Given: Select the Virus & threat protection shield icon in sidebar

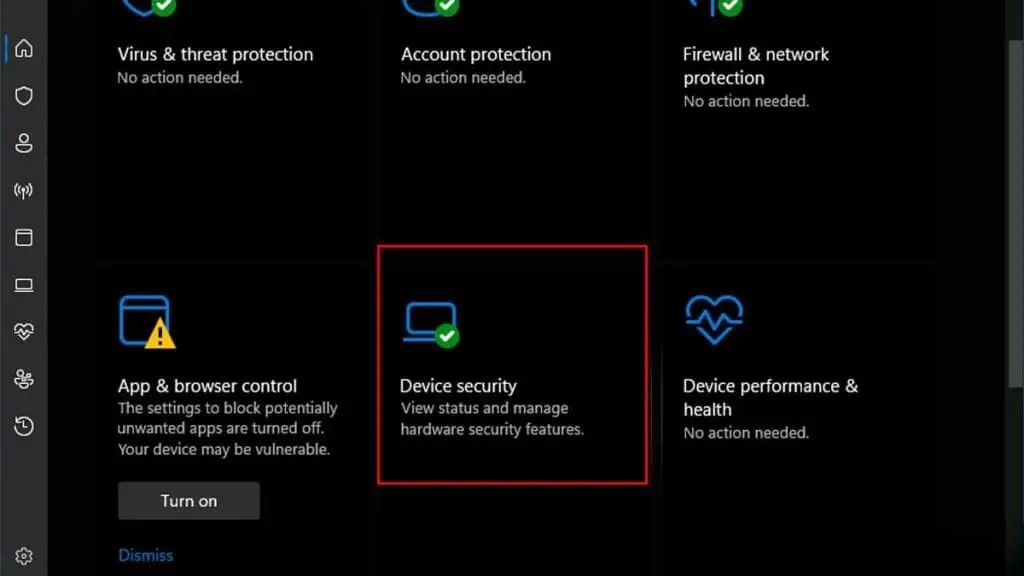Looking at the screenshot, I should [24, 96].
